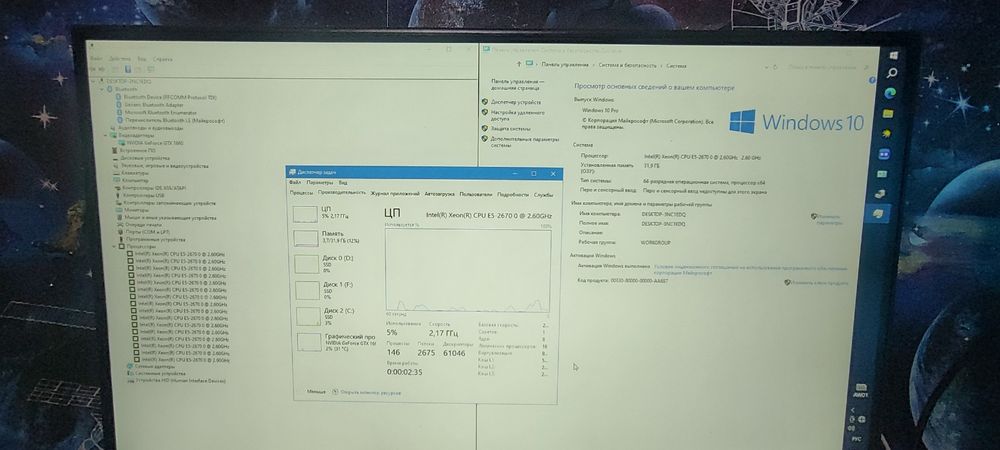Click the Процессоры category icon in Device Manager
Screen dimensions: 1000x450
tap(121, 246)
